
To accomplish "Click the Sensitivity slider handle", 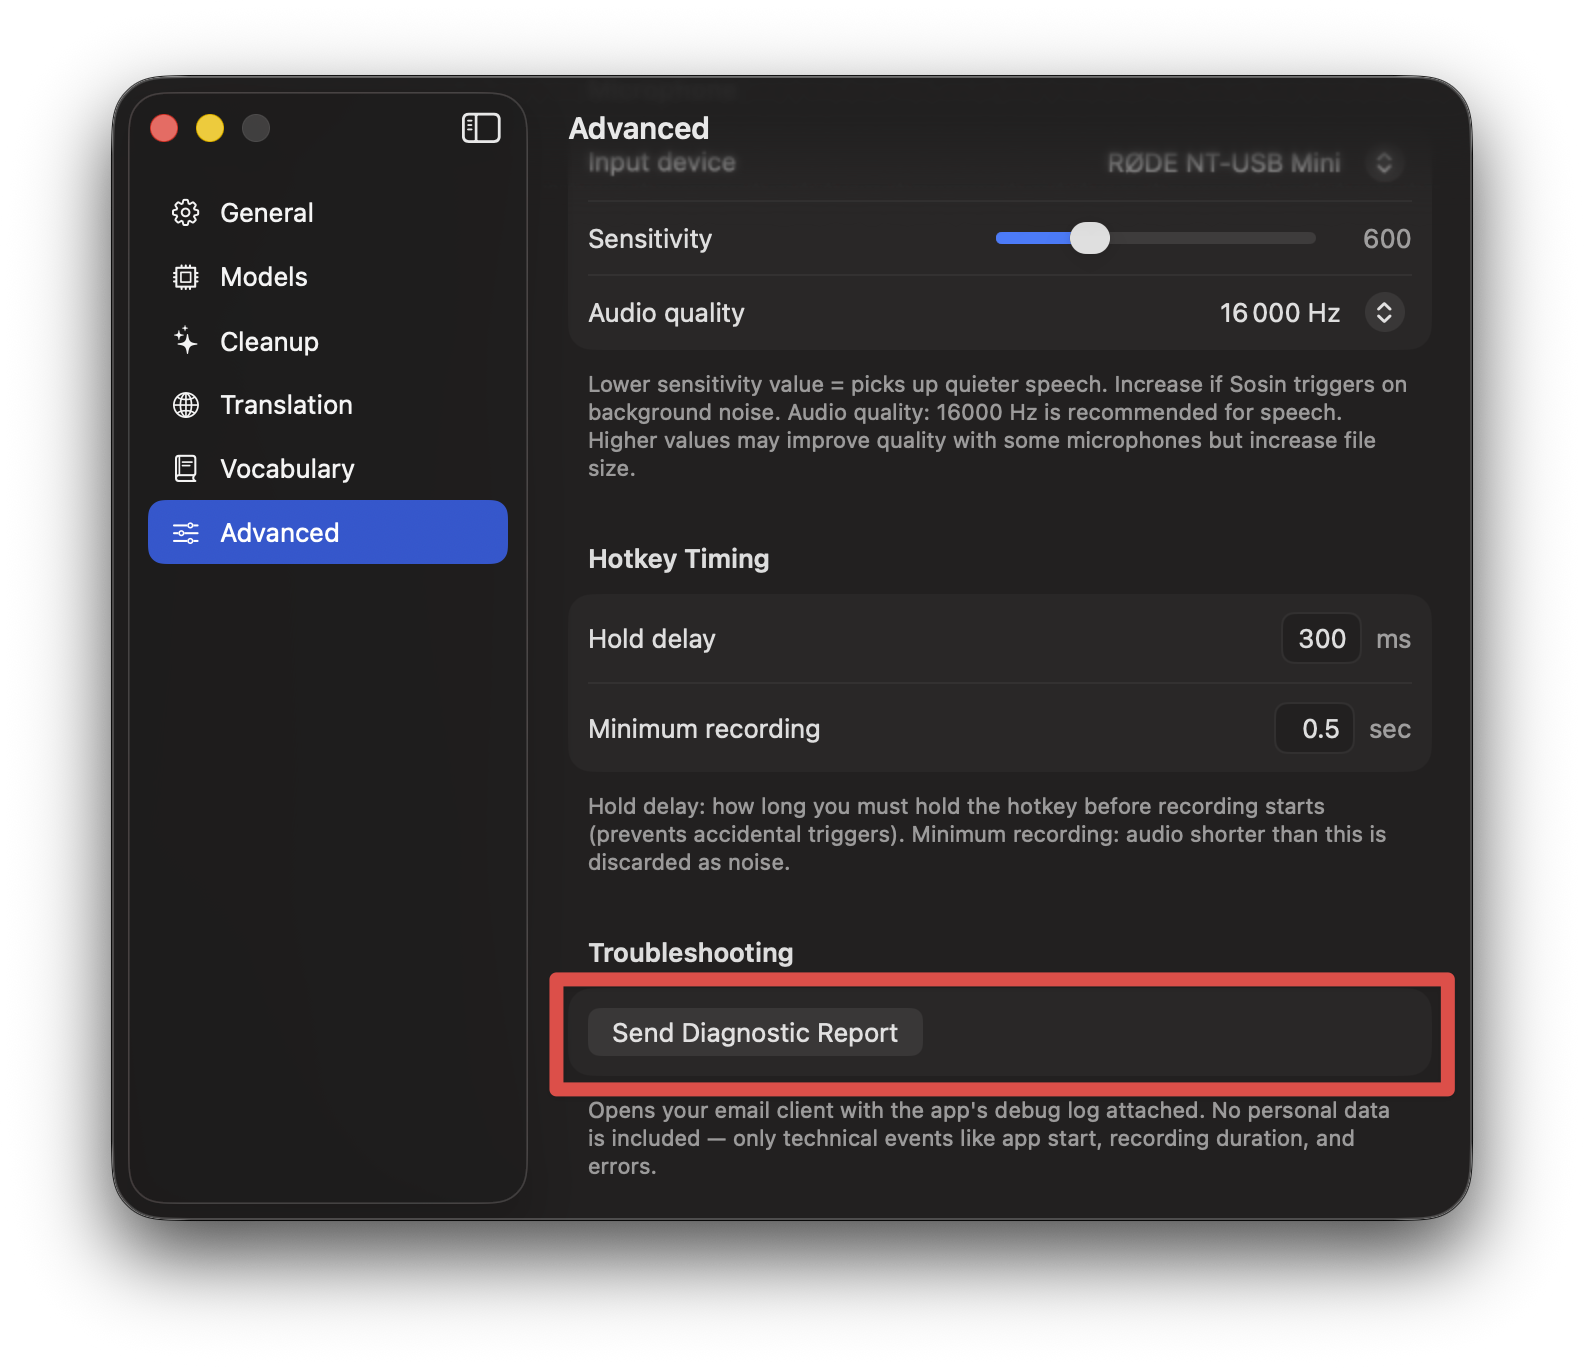I will [1089, 238].
